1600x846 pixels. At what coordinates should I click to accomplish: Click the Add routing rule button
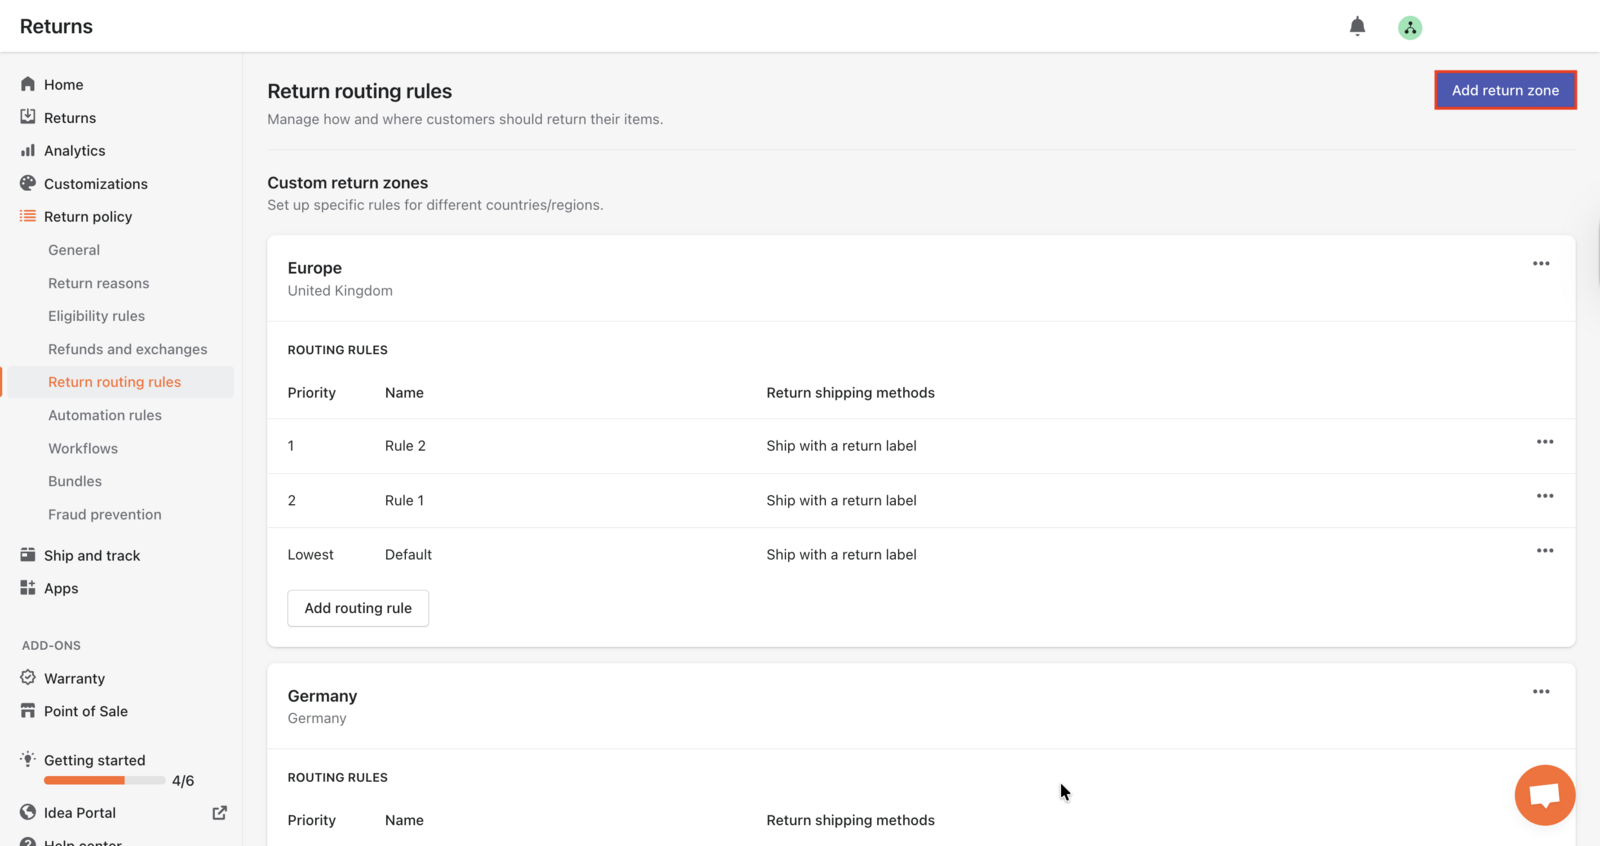(x=358, y=608)
